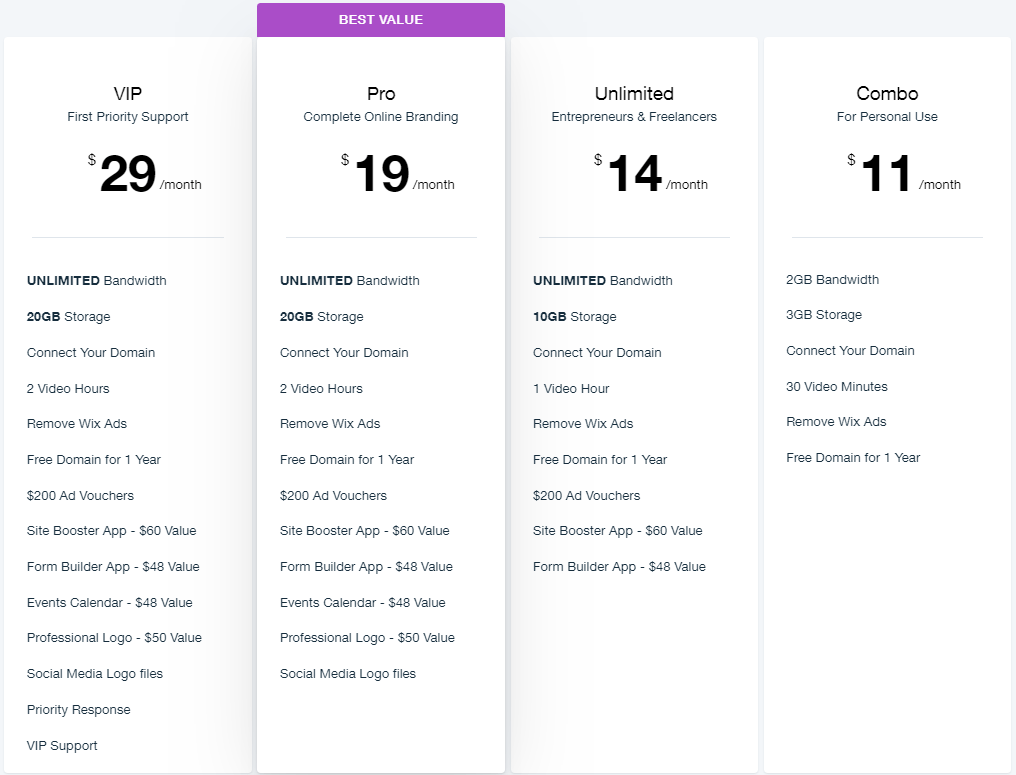This screenshot has height=775, width=1016.
Task: Click the $14 per month price
Action: (651, 174)
